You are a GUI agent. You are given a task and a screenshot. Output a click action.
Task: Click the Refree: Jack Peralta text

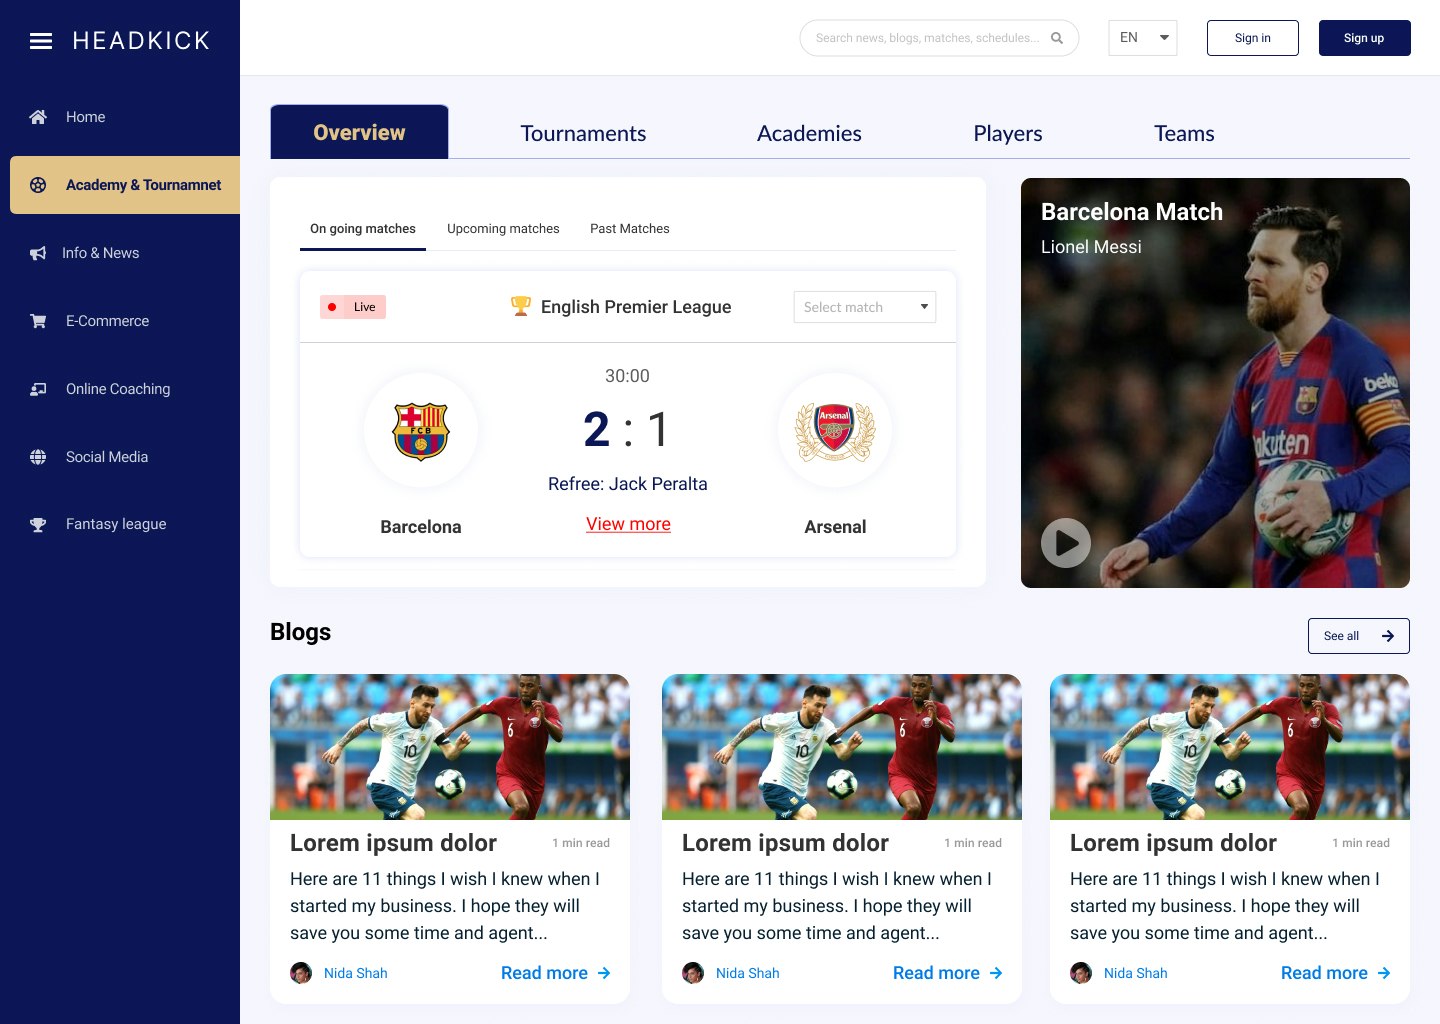pyautogui.click(x=628, y=484)
